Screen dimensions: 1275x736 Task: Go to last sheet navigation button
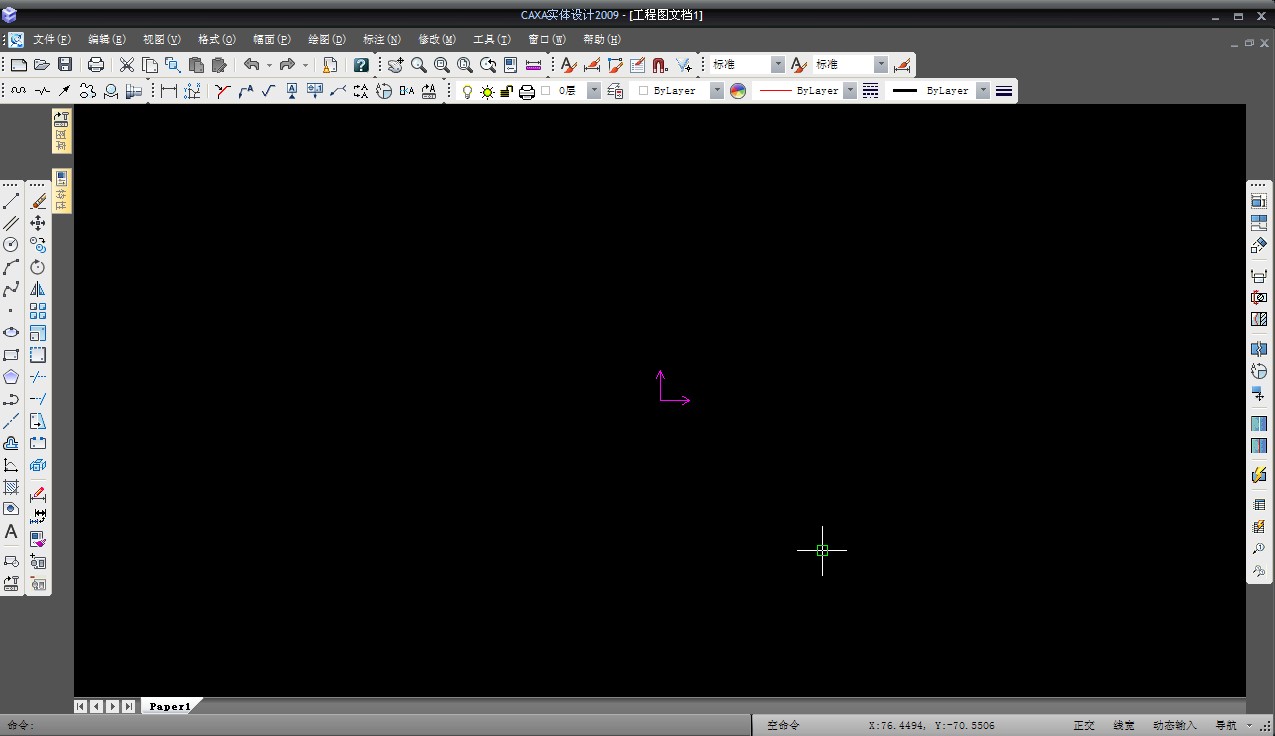tap(129, 706)
